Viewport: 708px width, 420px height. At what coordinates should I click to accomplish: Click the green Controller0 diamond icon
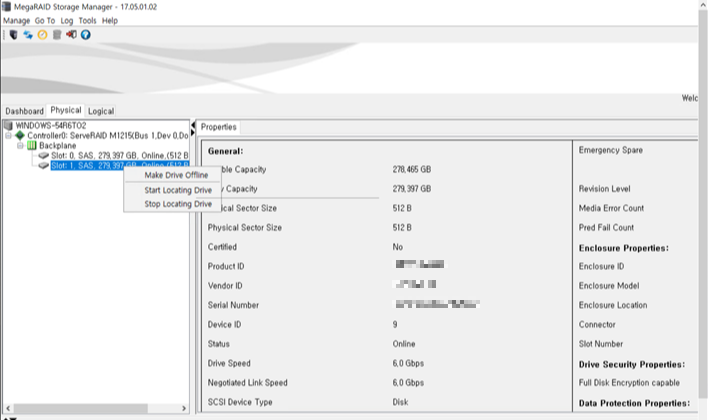20,135
